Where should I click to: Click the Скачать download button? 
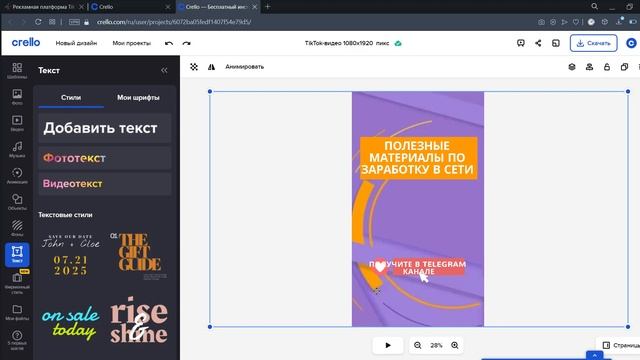click(x=593, y=43)
